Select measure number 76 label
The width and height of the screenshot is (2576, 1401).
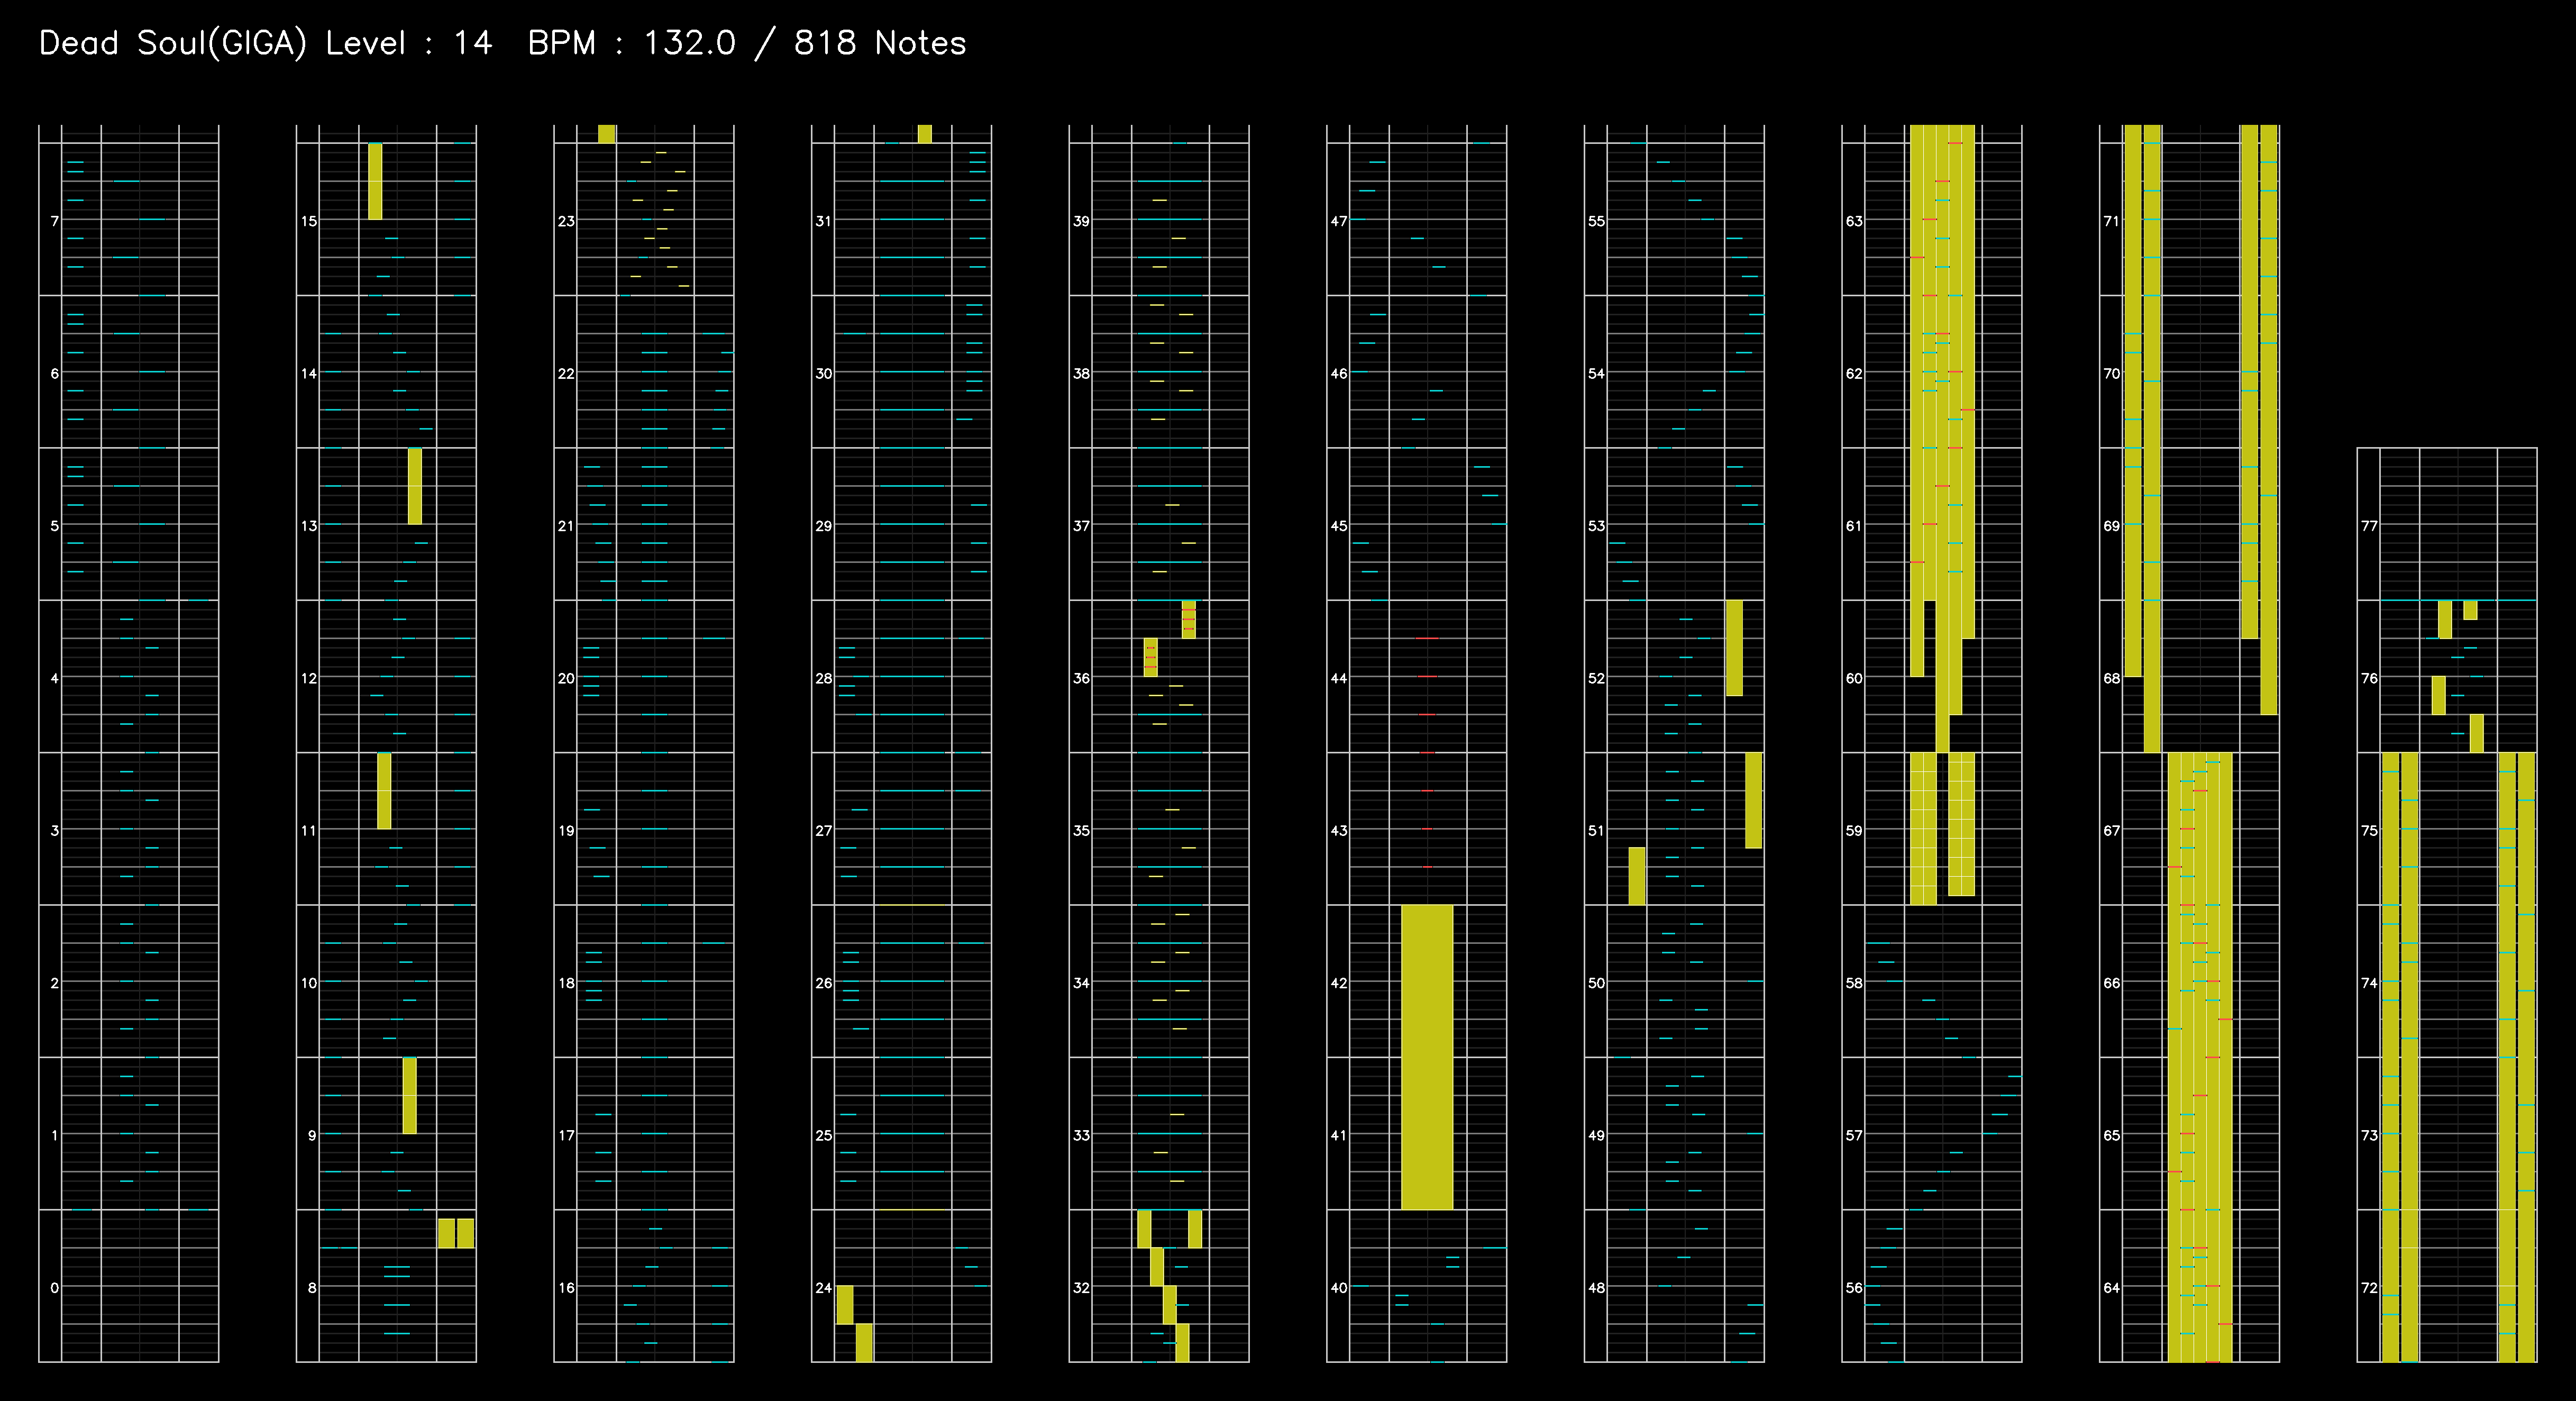pos(2369,678)
